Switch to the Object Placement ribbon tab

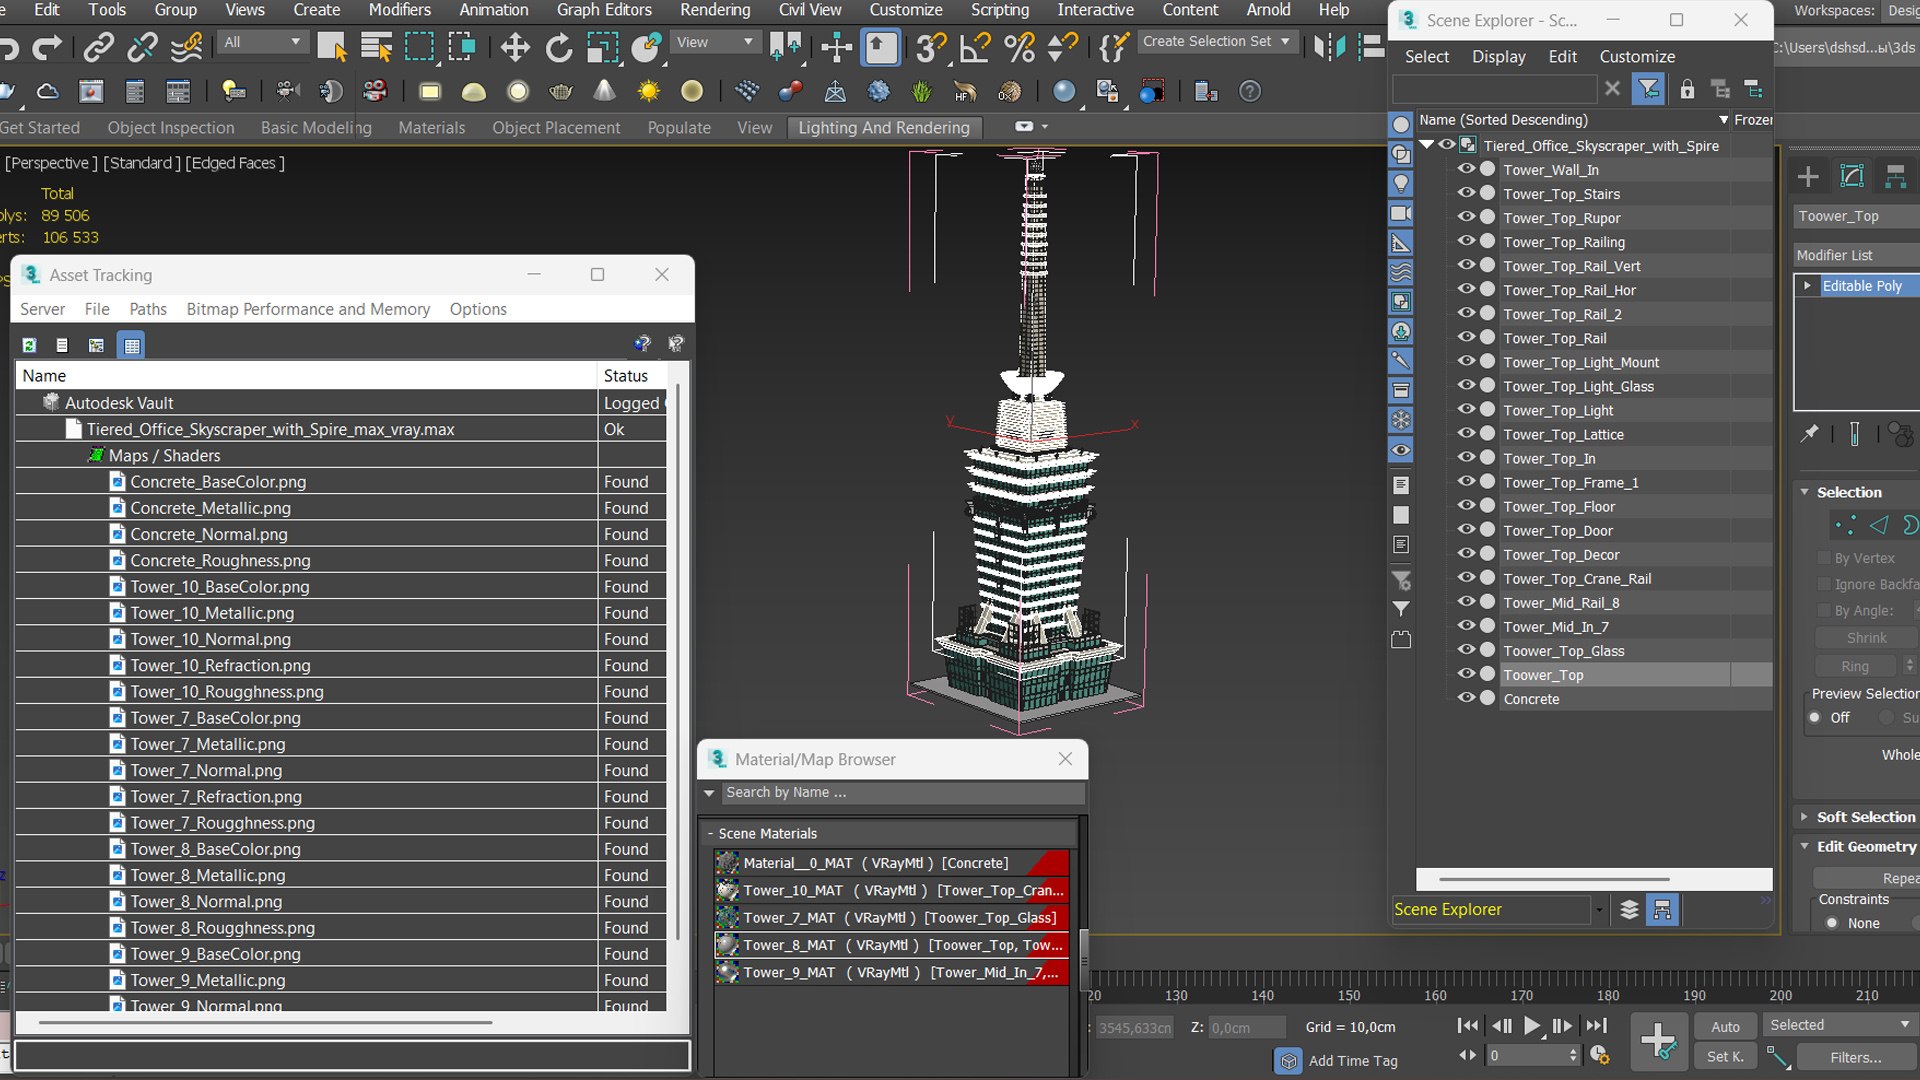tap(556, 128)
